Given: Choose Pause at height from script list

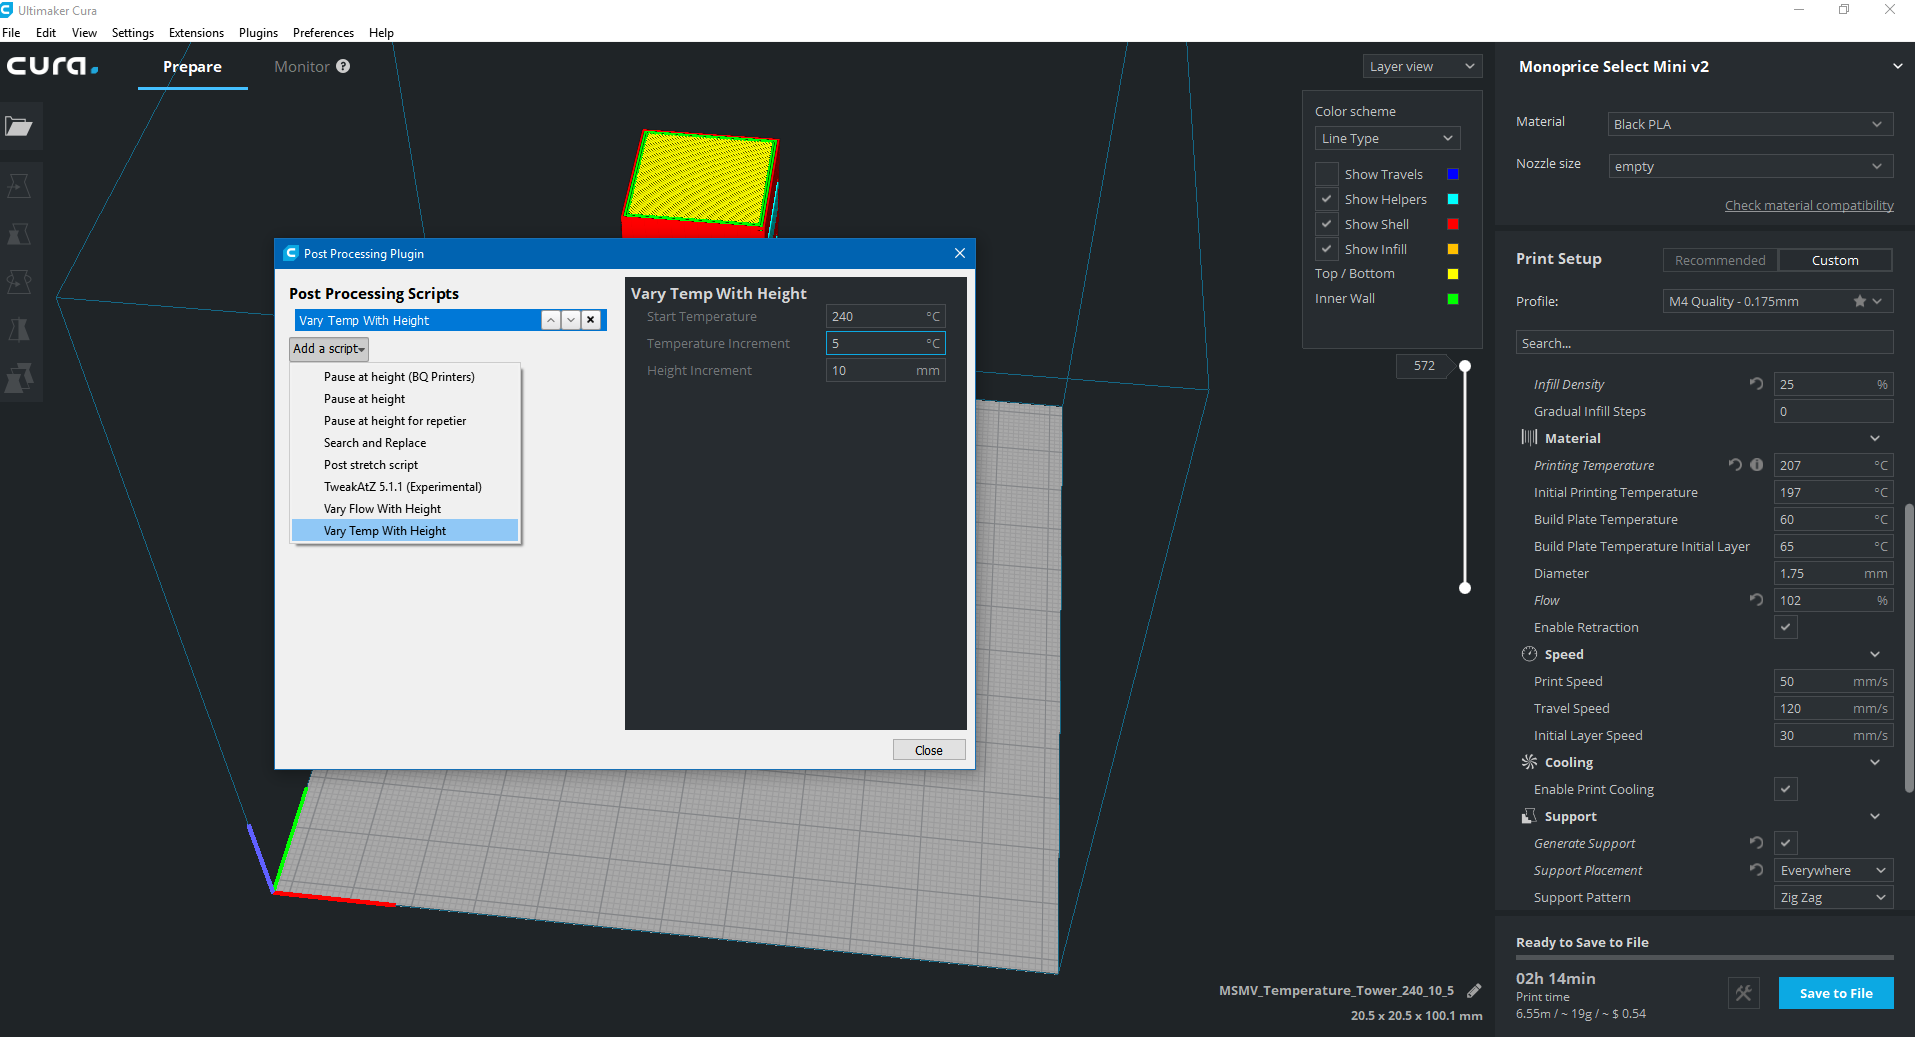Looking at the screenshot, I should [x=405, y=398].
